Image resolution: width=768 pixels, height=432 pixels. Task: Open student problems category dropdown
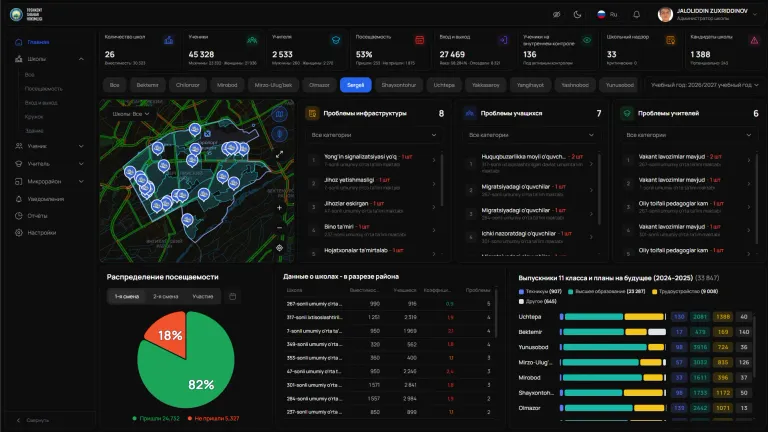(x=531, y=135)
